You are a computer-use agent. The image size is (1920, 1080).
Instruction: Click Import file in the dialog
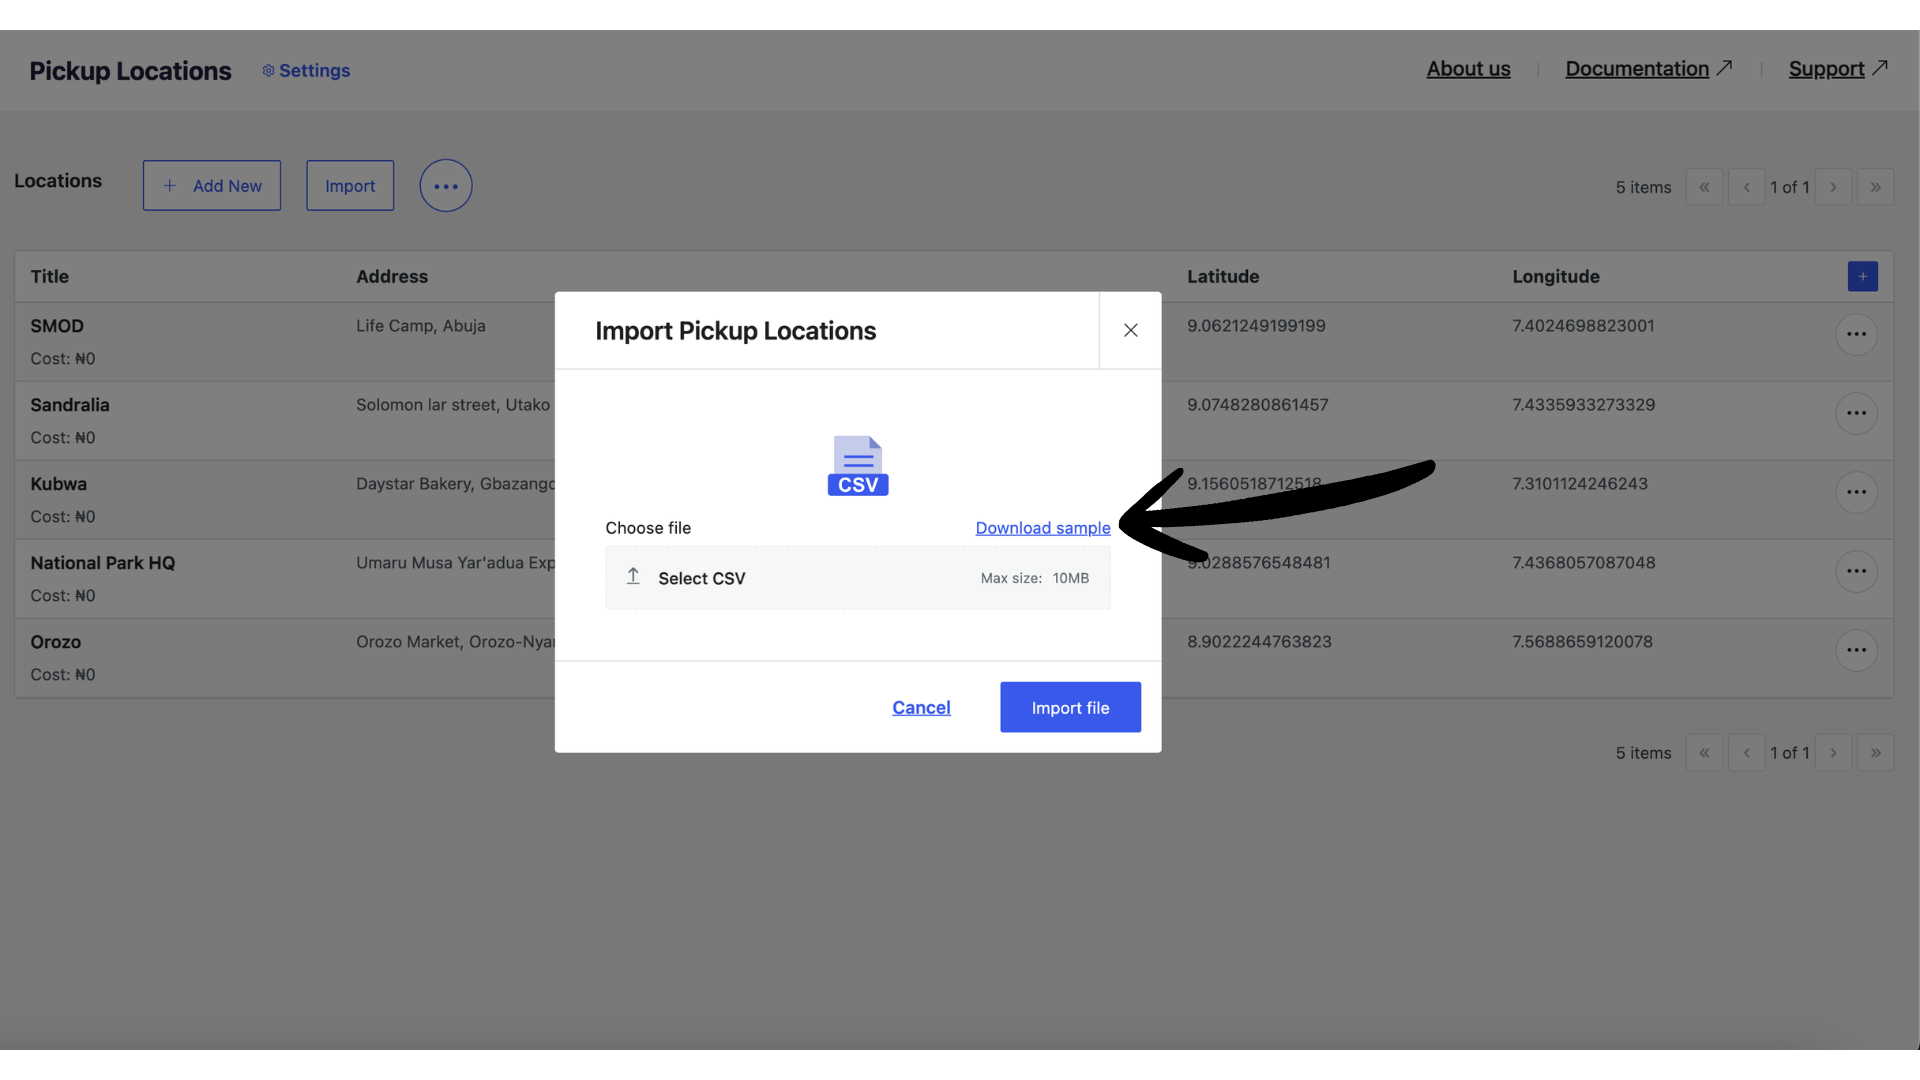(1070, 707)
